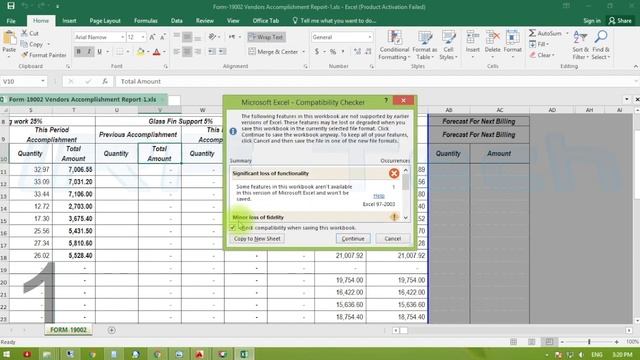This screenshot has height=360, width=640.
Task: Click the Excel icon in taskbar
Action: pyautogui.click(x=244, y=354)
